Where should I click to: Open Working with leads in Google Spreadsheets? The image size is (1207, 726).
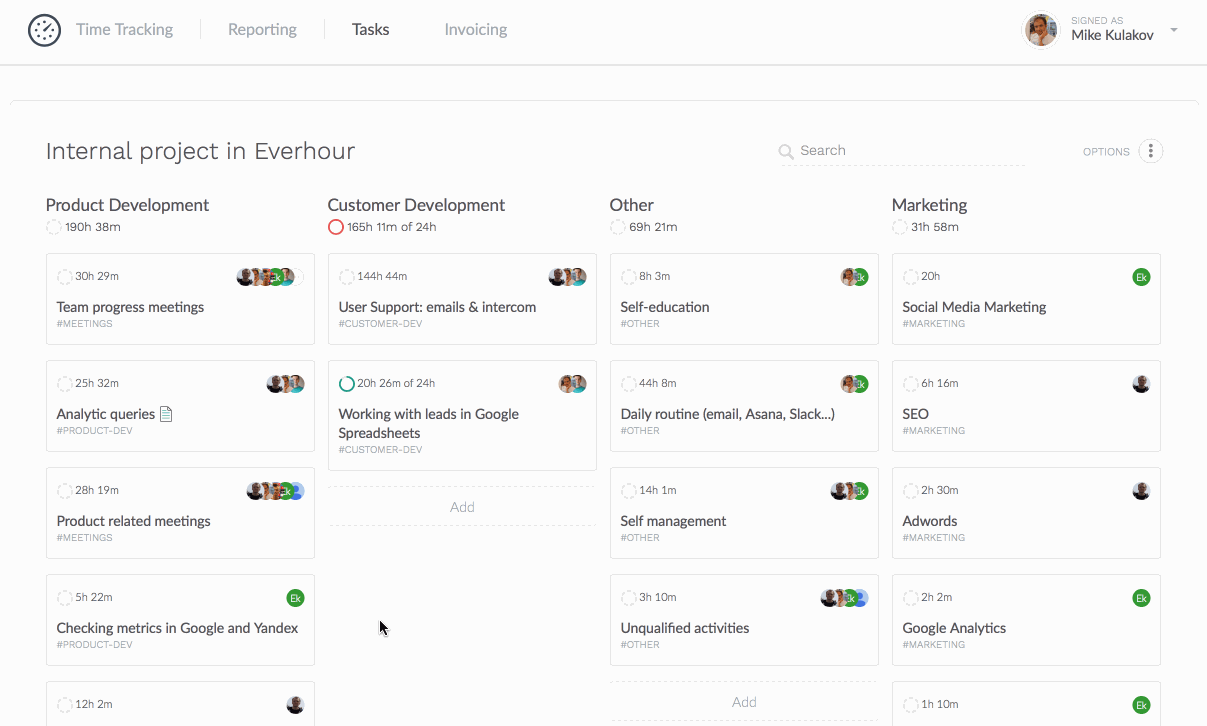coord(428,423)
